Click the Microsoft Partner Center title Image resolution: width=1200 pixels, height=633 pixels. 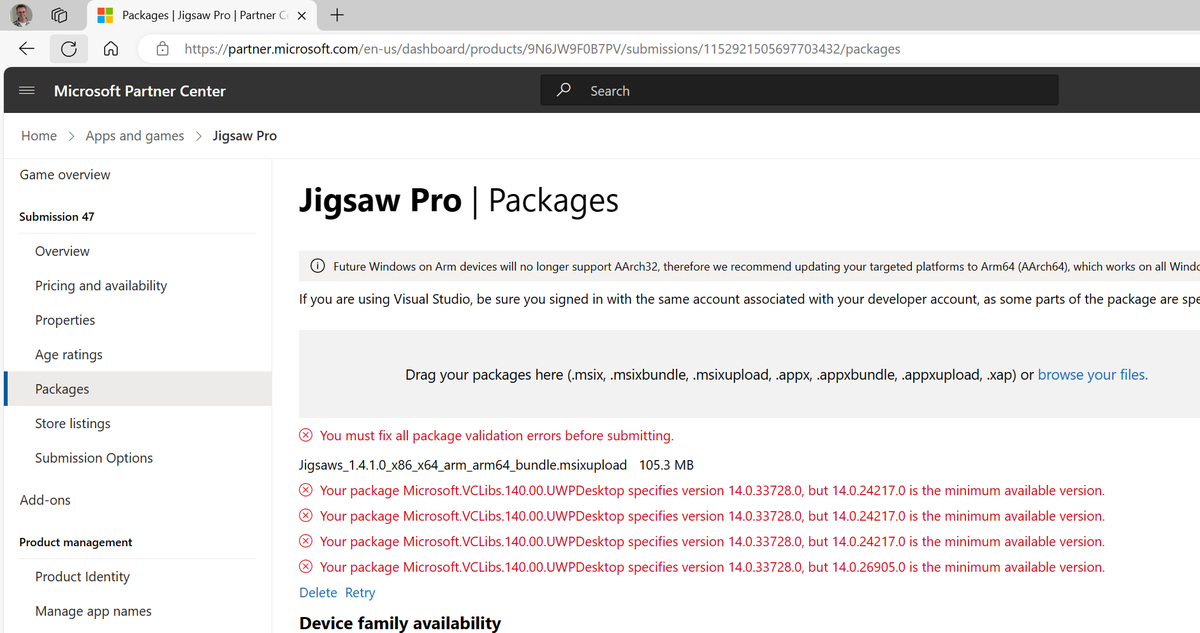click(x=140, y=91)
